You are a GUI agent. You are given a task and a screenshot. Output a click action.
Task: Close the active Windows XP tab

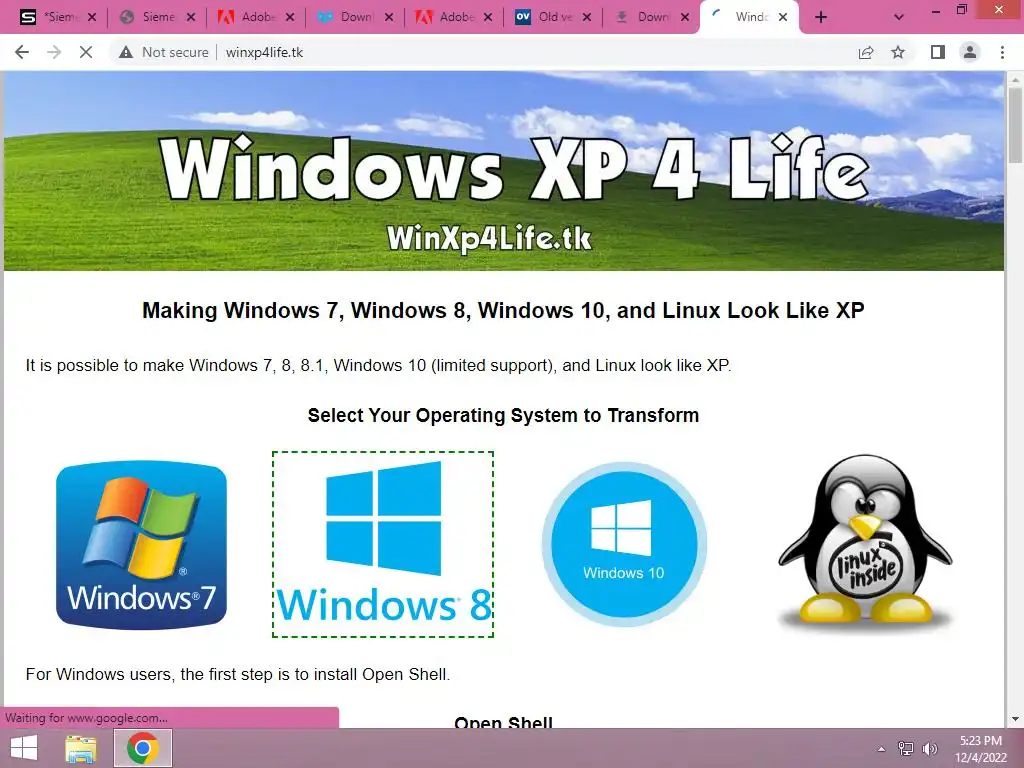(x=783, y=18)
